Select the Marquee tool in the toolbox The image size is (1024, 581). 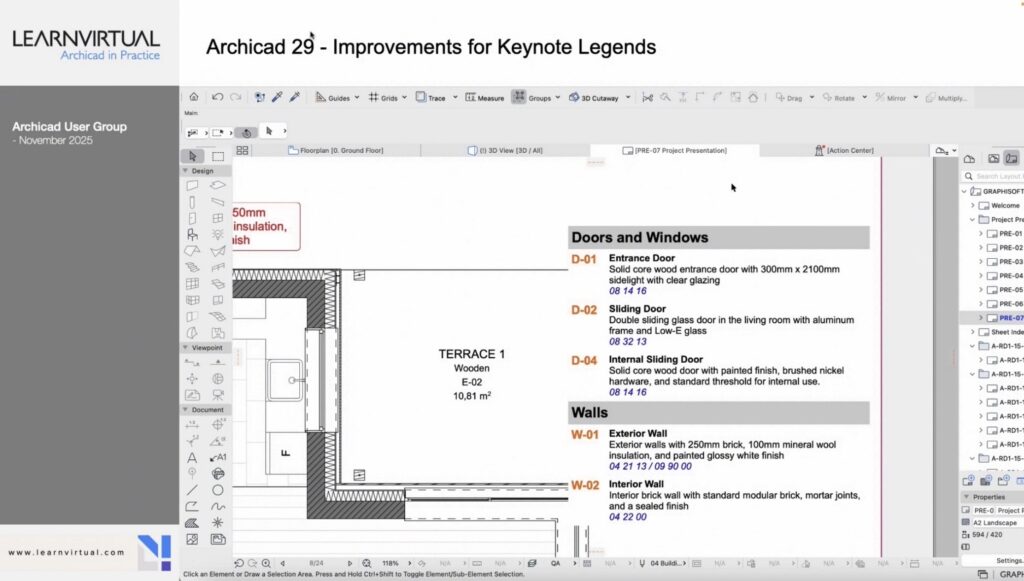pyautogui.click(x=218, y=156)
